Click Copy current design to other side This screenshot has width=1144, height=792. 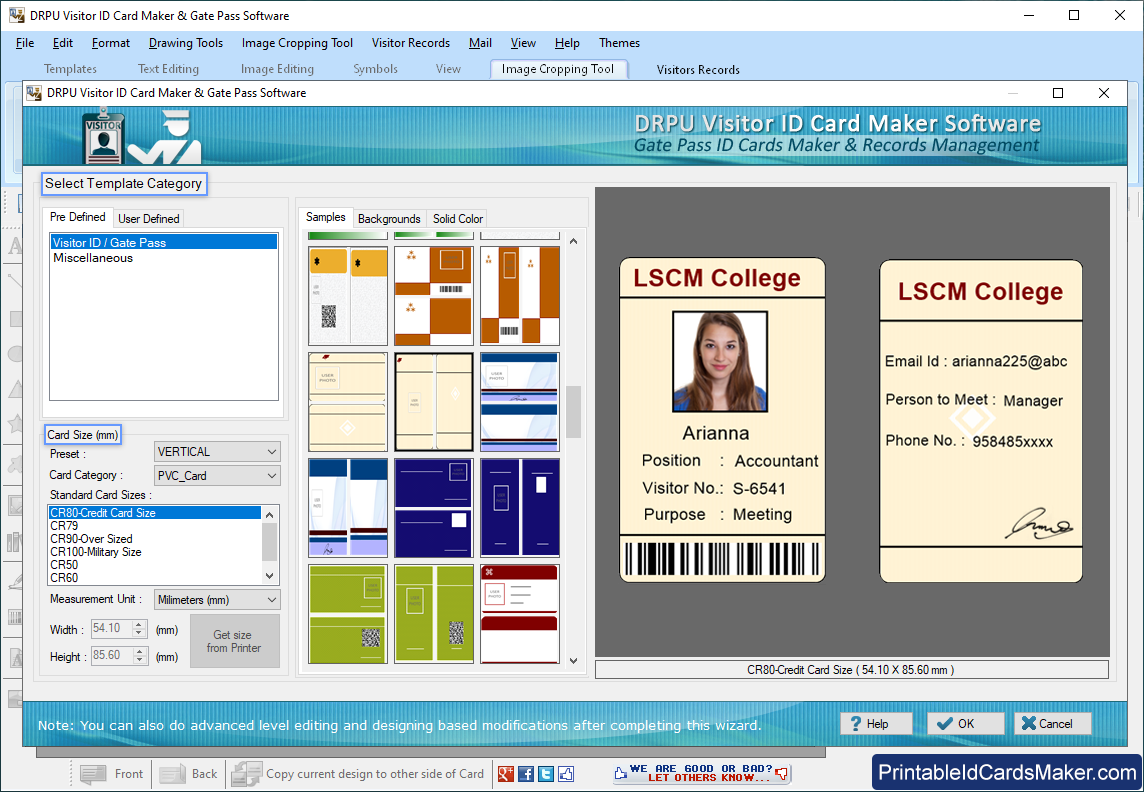(x=358, y=774)
